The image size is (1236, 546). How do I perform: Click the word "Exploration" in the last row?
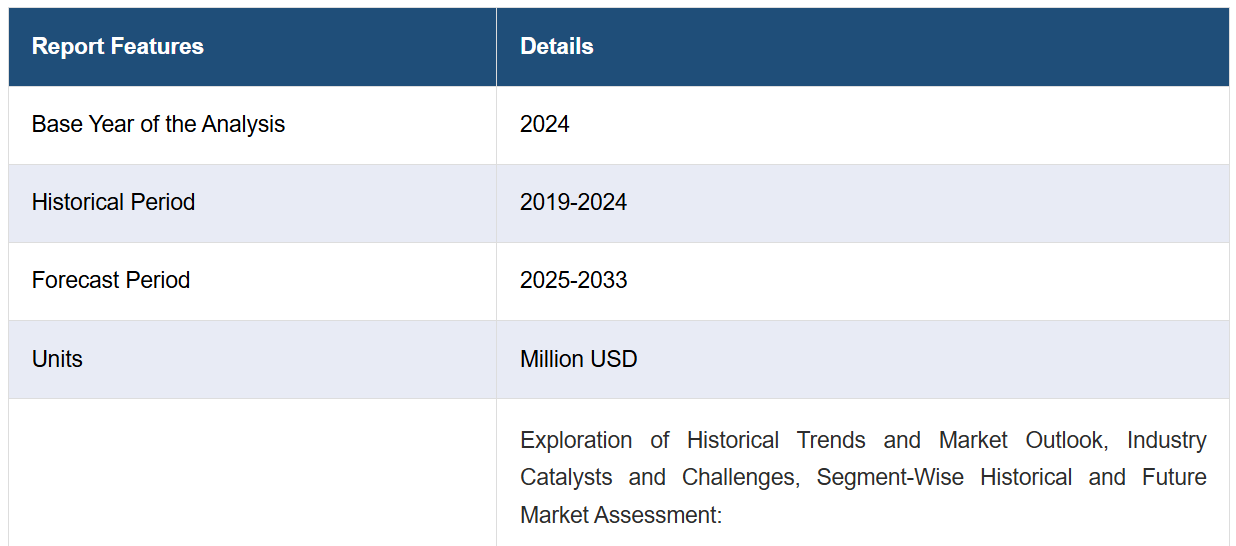pos(576,440)
